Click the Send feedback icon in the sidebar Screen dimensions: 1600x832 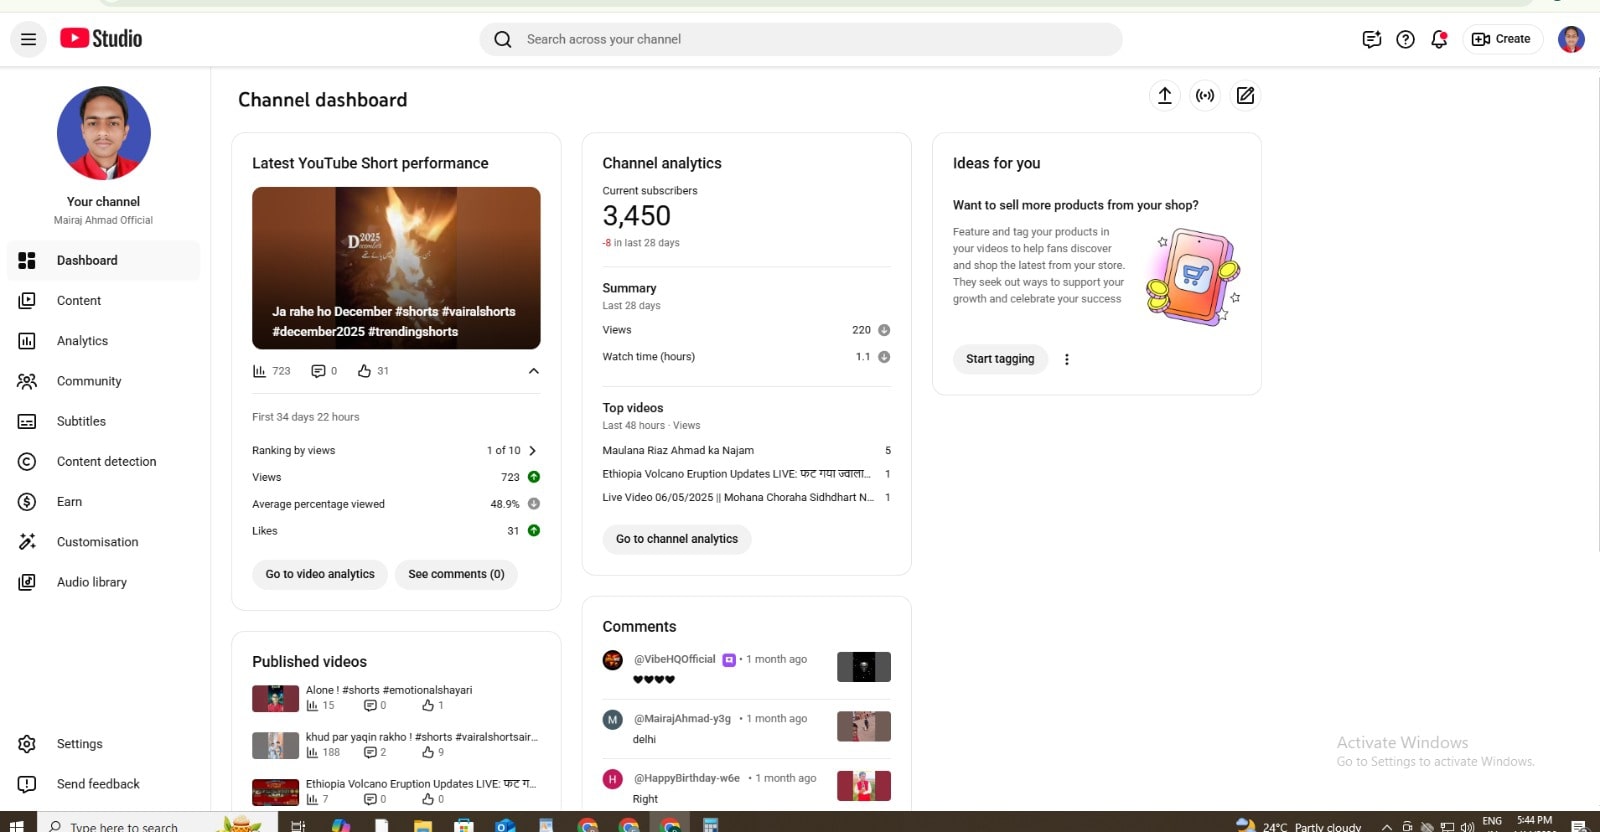(27, 784)
